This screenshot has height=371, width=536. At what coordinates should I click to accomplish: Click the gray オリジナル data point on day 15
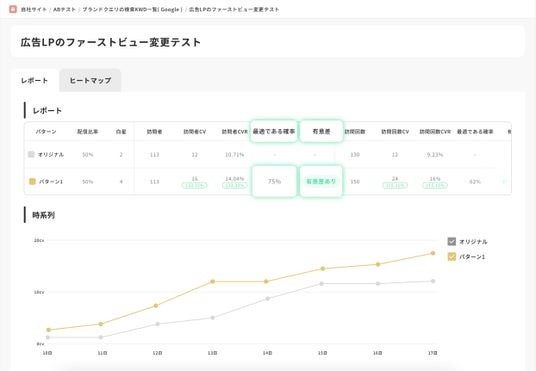click(x=322, y=283)
